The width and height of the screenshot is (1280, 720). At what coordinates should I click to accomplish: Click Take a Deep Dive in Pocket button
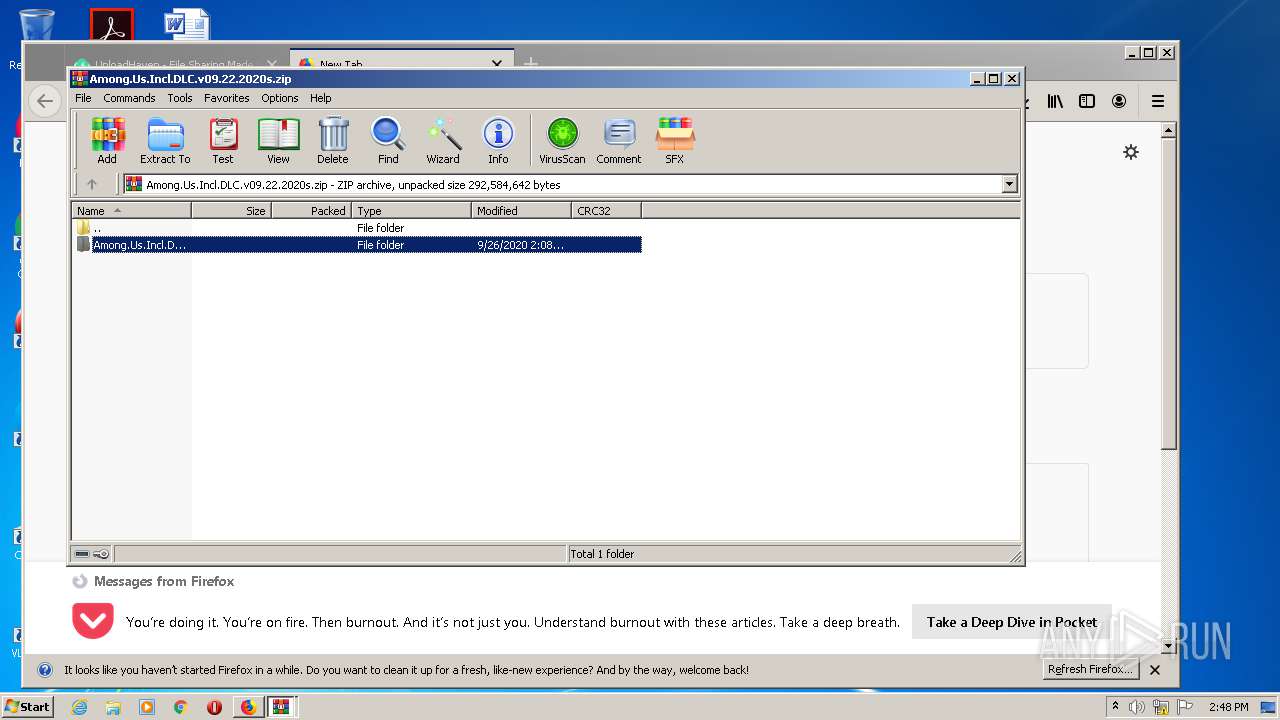pos(1011,622)
